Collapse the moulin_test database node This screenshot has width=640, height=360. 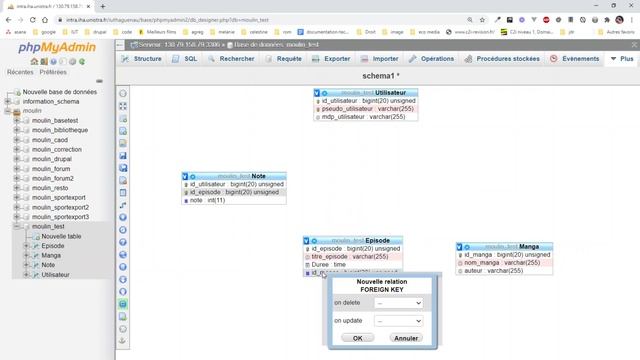(17, 227)
